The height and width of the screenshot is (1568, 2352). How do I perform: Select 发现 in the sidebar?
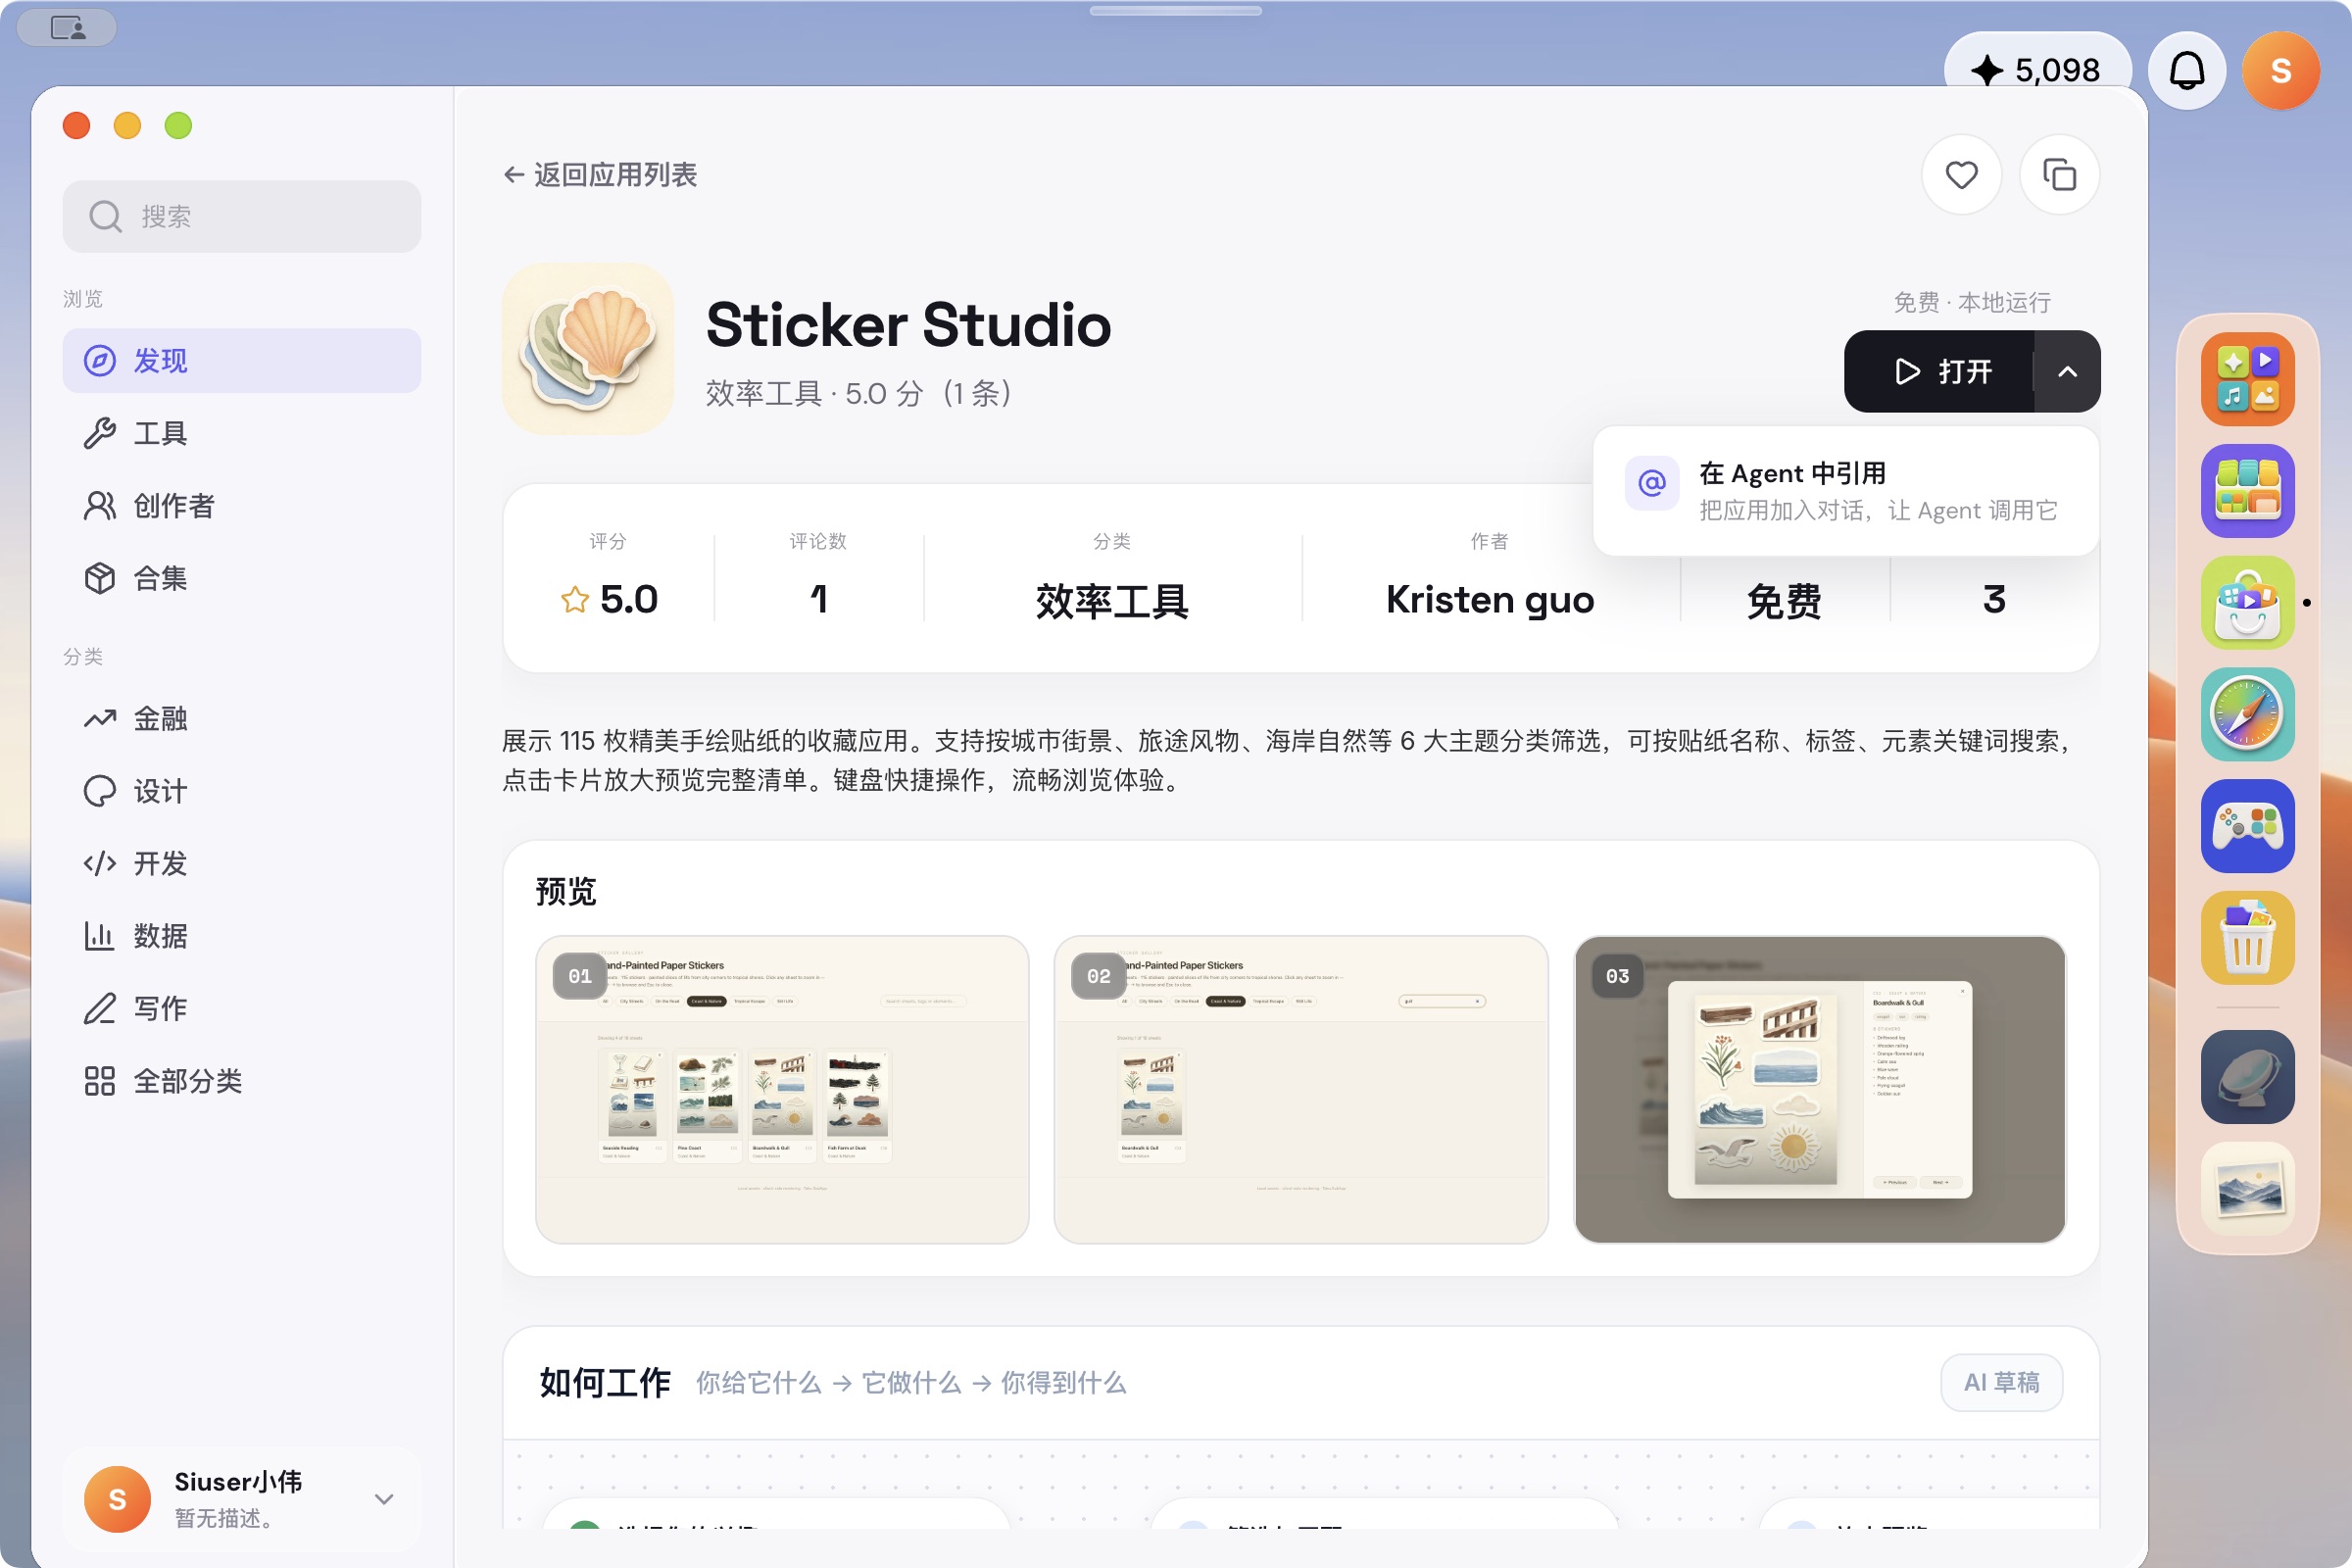pyautogui.click(x=242, y=361)
